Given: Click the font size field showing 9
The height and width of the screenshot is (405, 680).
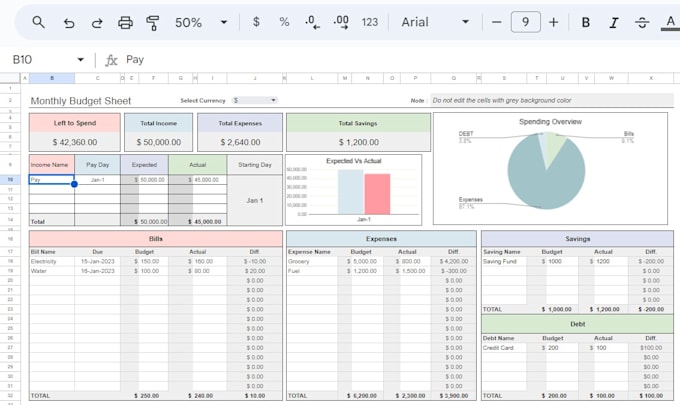Looking at the screenshot, I should [526, 22].
